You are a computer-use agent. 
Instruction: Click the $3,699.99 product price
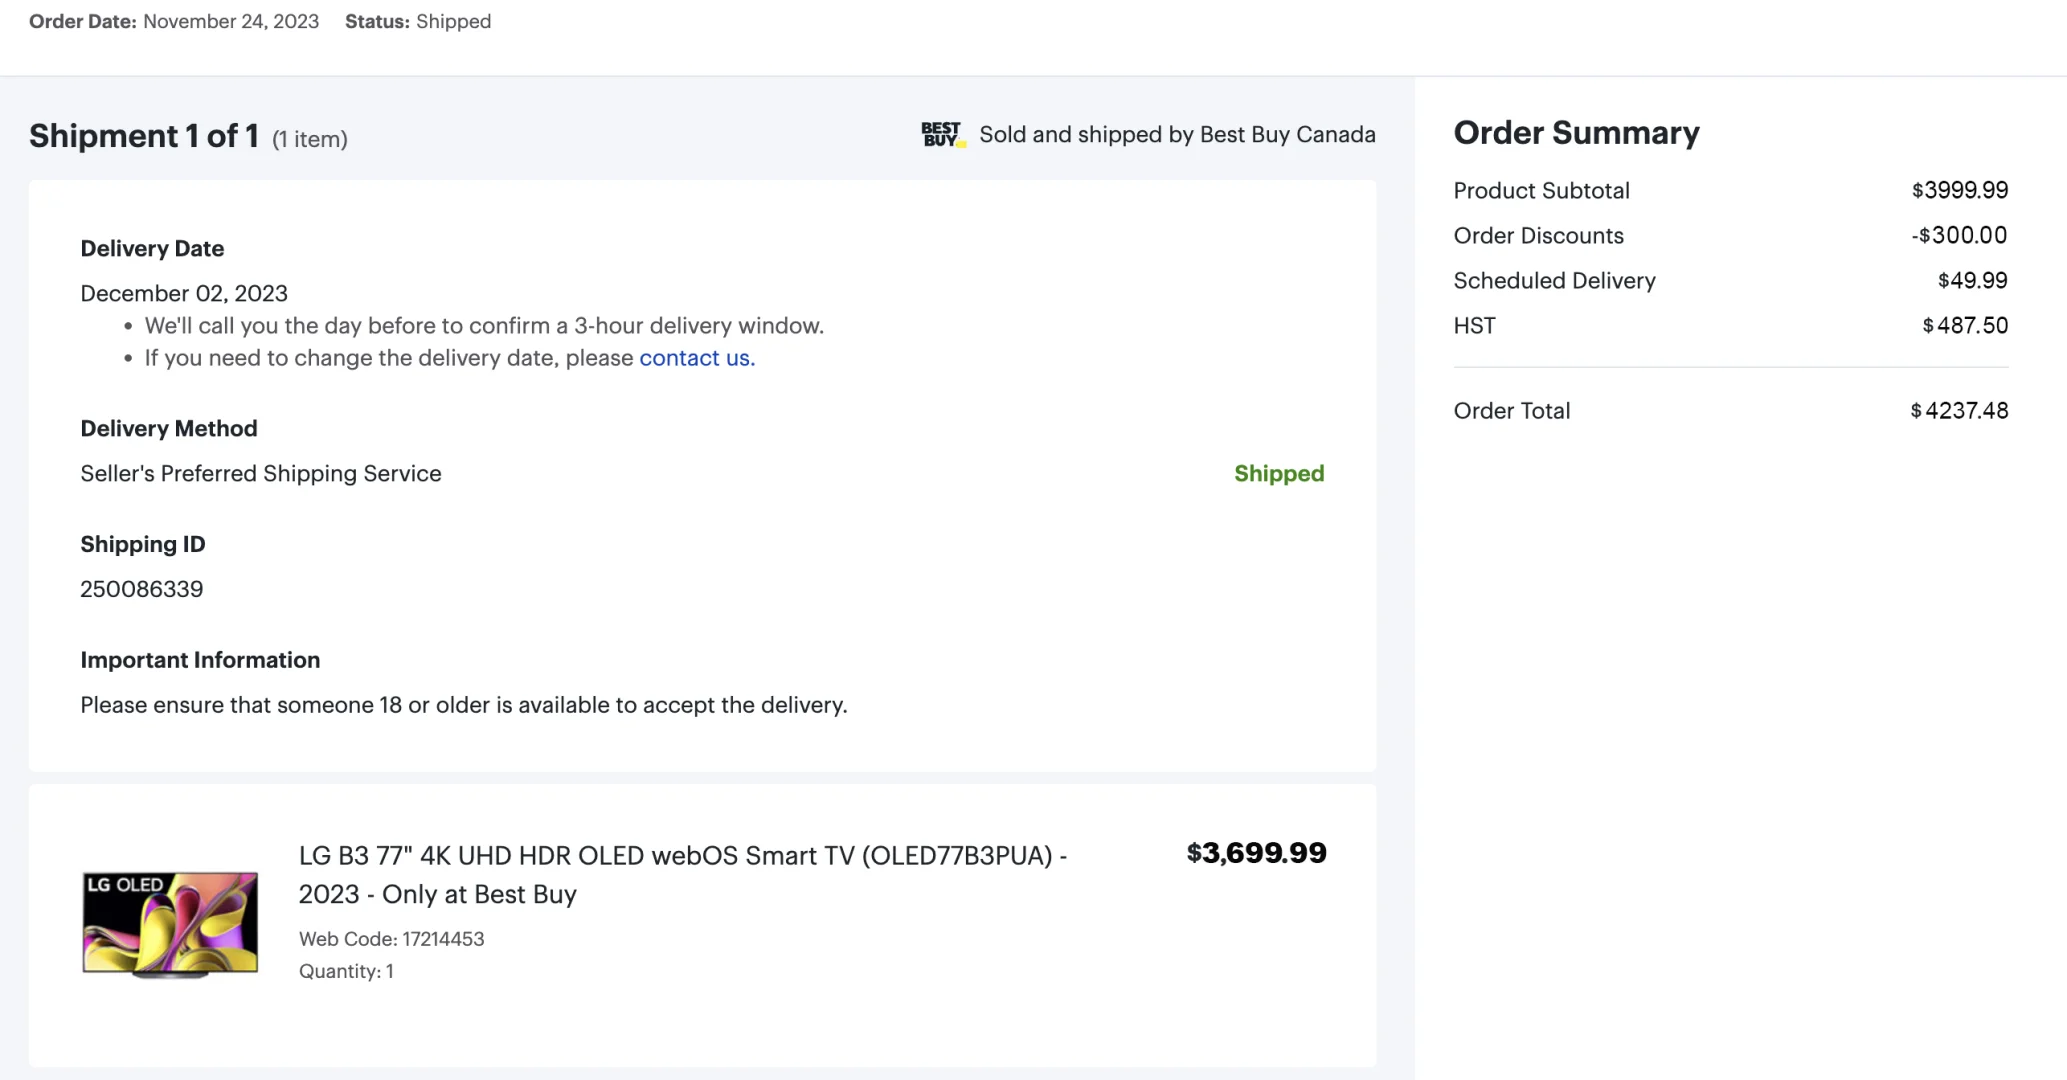coord(1256,853)
